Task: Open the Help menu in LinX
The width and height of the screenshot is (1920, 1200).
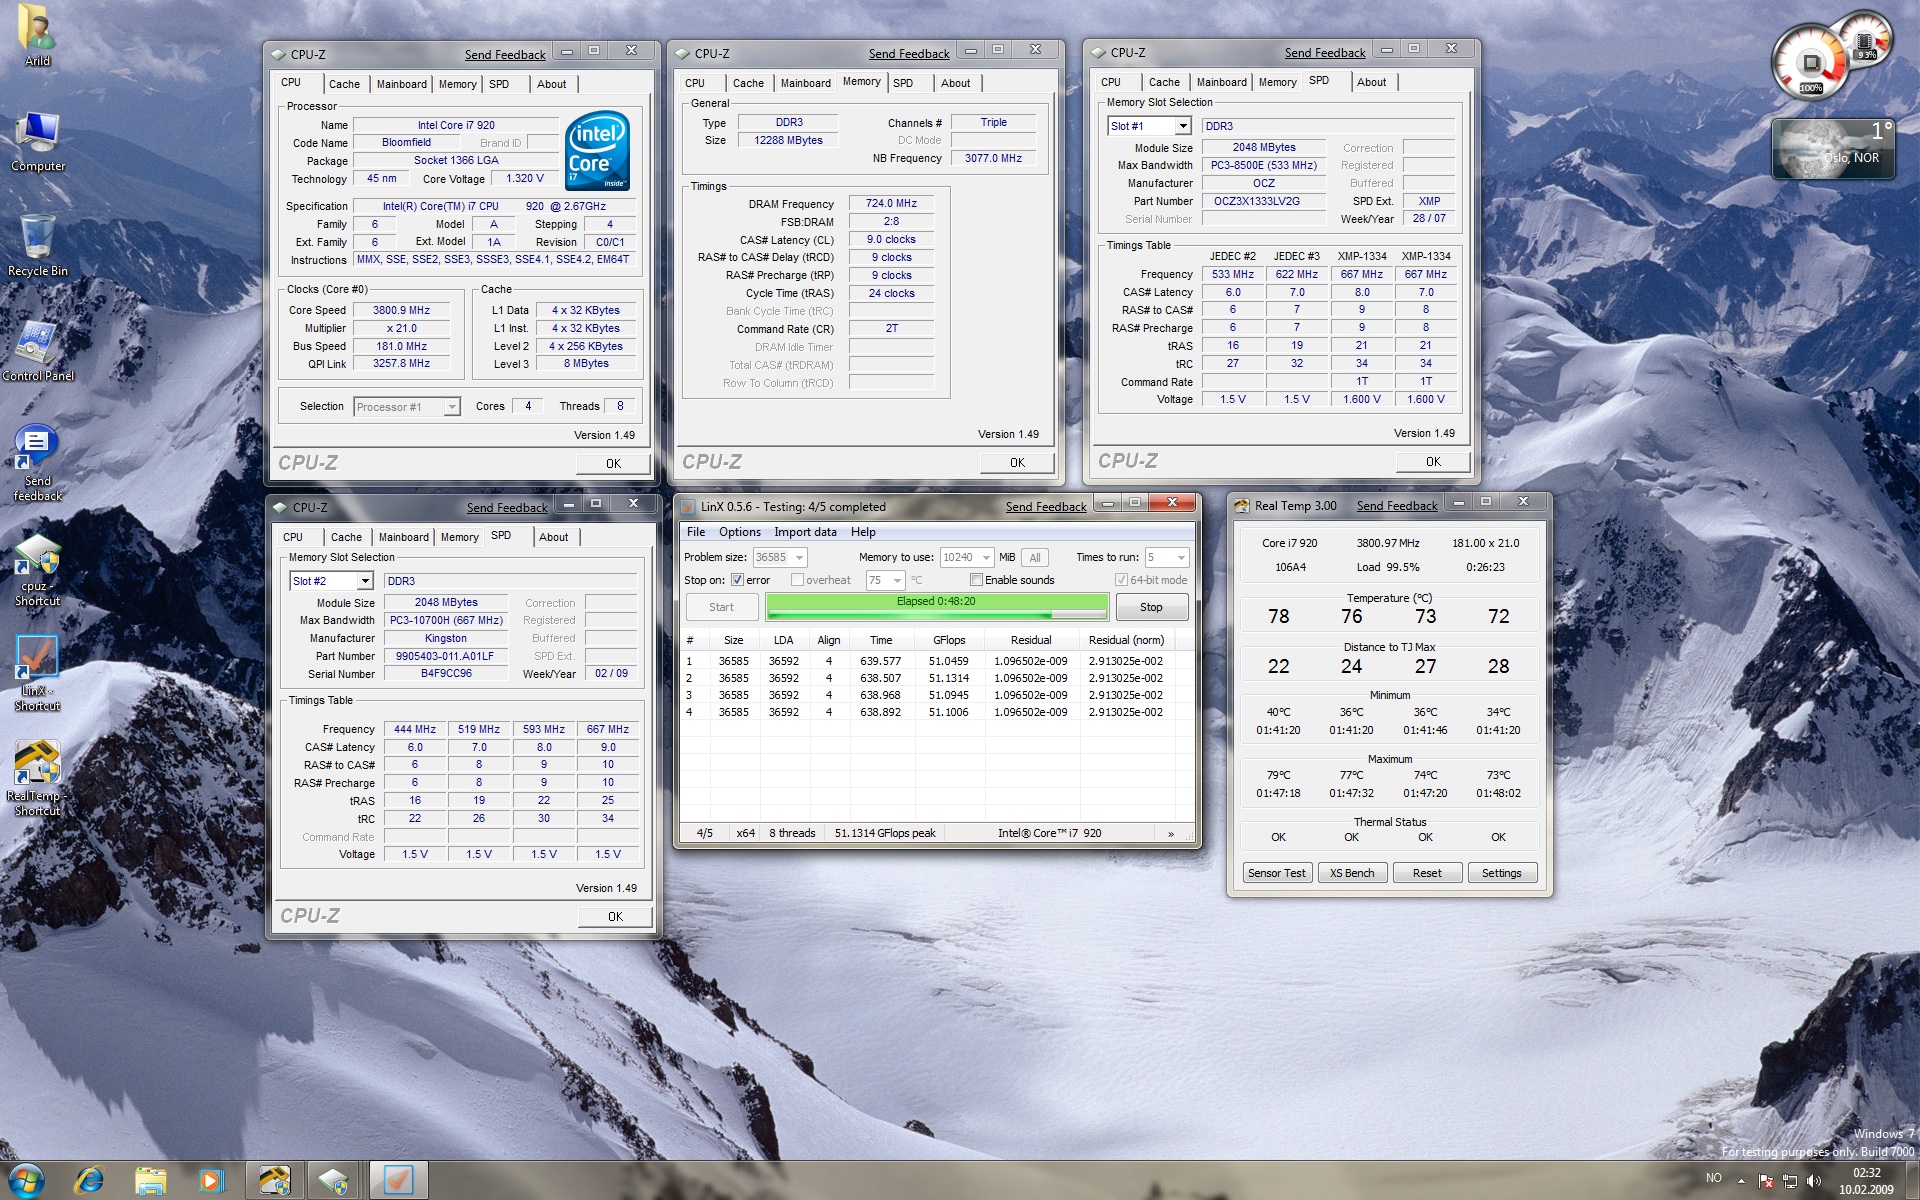Action: click(x=863, y=532)
